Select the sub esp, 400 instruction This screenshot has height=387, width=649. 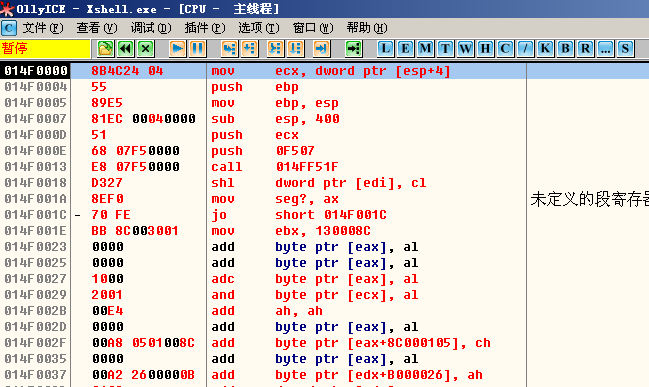[275, 119]
